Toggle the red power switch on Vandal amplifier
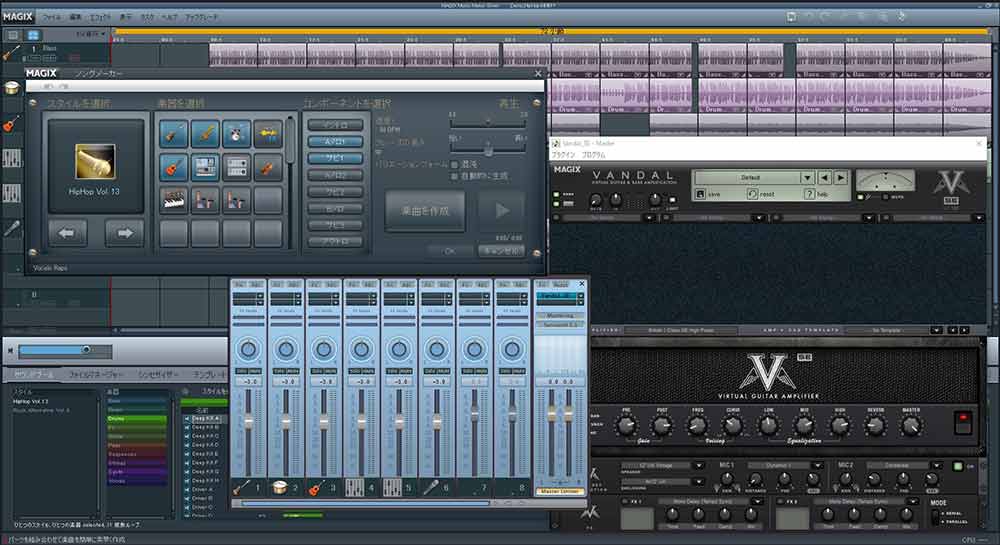 (x=962, y=421)
